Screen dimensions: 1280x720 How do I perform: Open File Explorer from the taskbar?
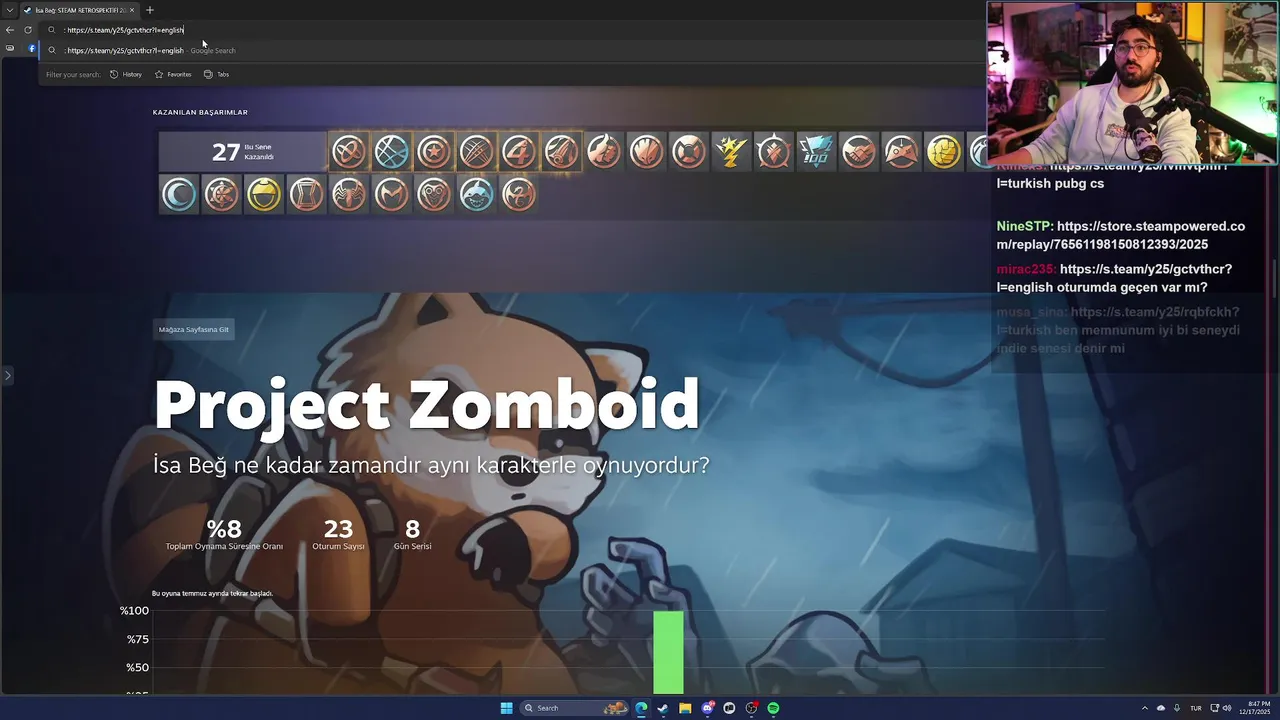coord(685,708)
